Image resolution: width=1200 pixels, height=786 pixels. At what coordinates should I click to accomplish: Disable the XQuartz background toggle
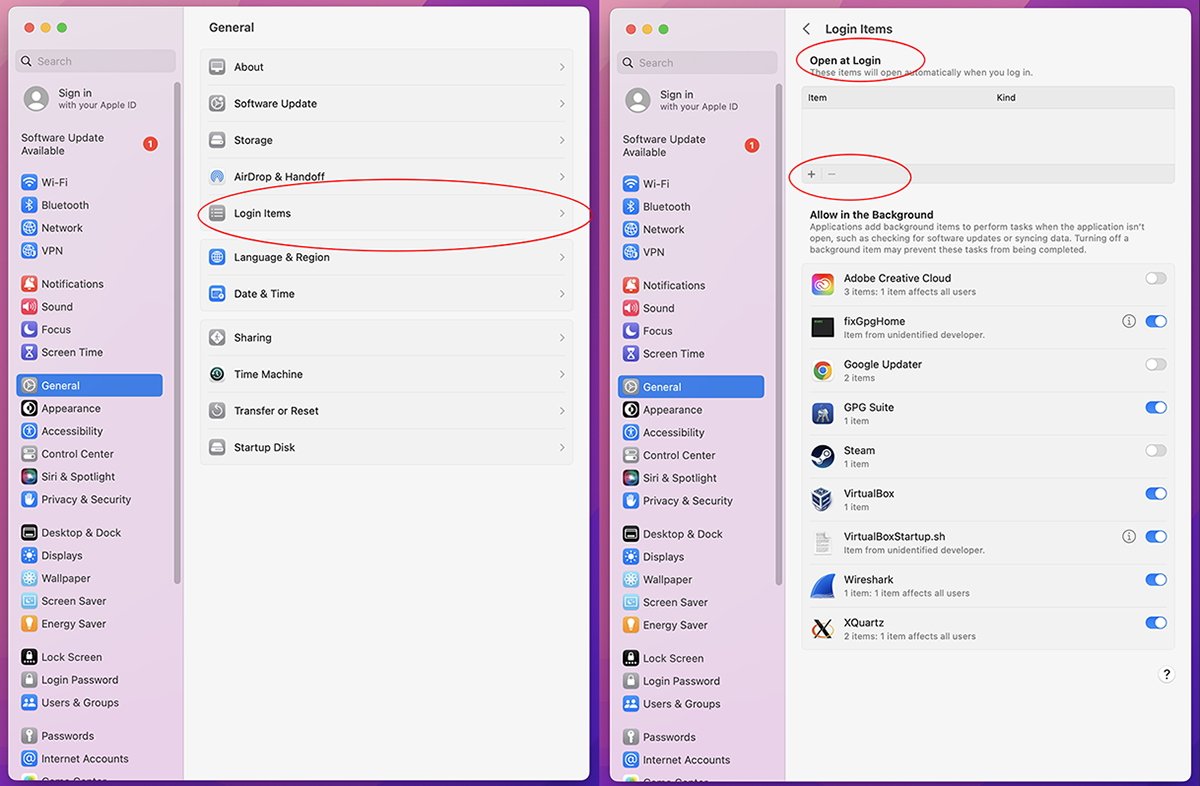(x=1155, y=623)
